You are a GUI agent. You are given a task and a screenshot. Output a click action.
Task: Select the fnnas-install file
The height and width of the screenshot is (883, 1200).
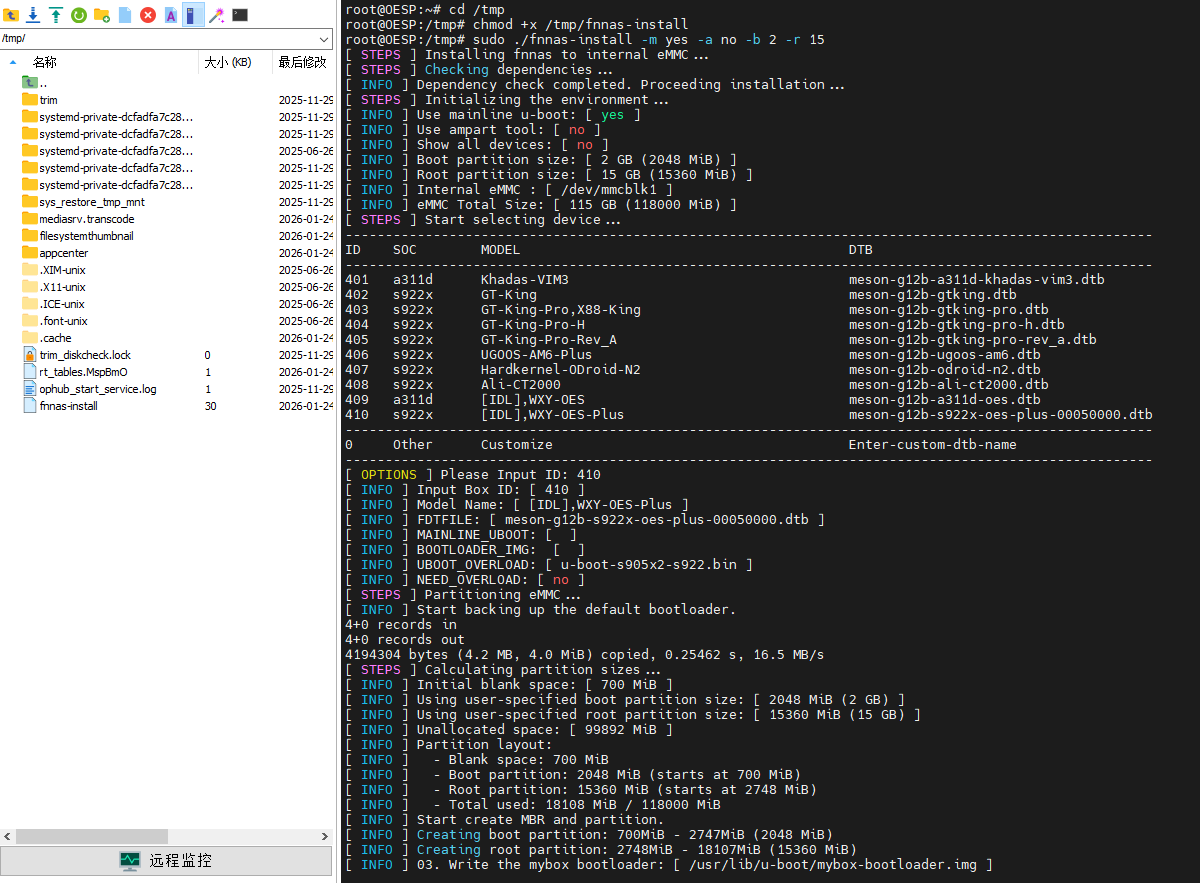[68, 406]
